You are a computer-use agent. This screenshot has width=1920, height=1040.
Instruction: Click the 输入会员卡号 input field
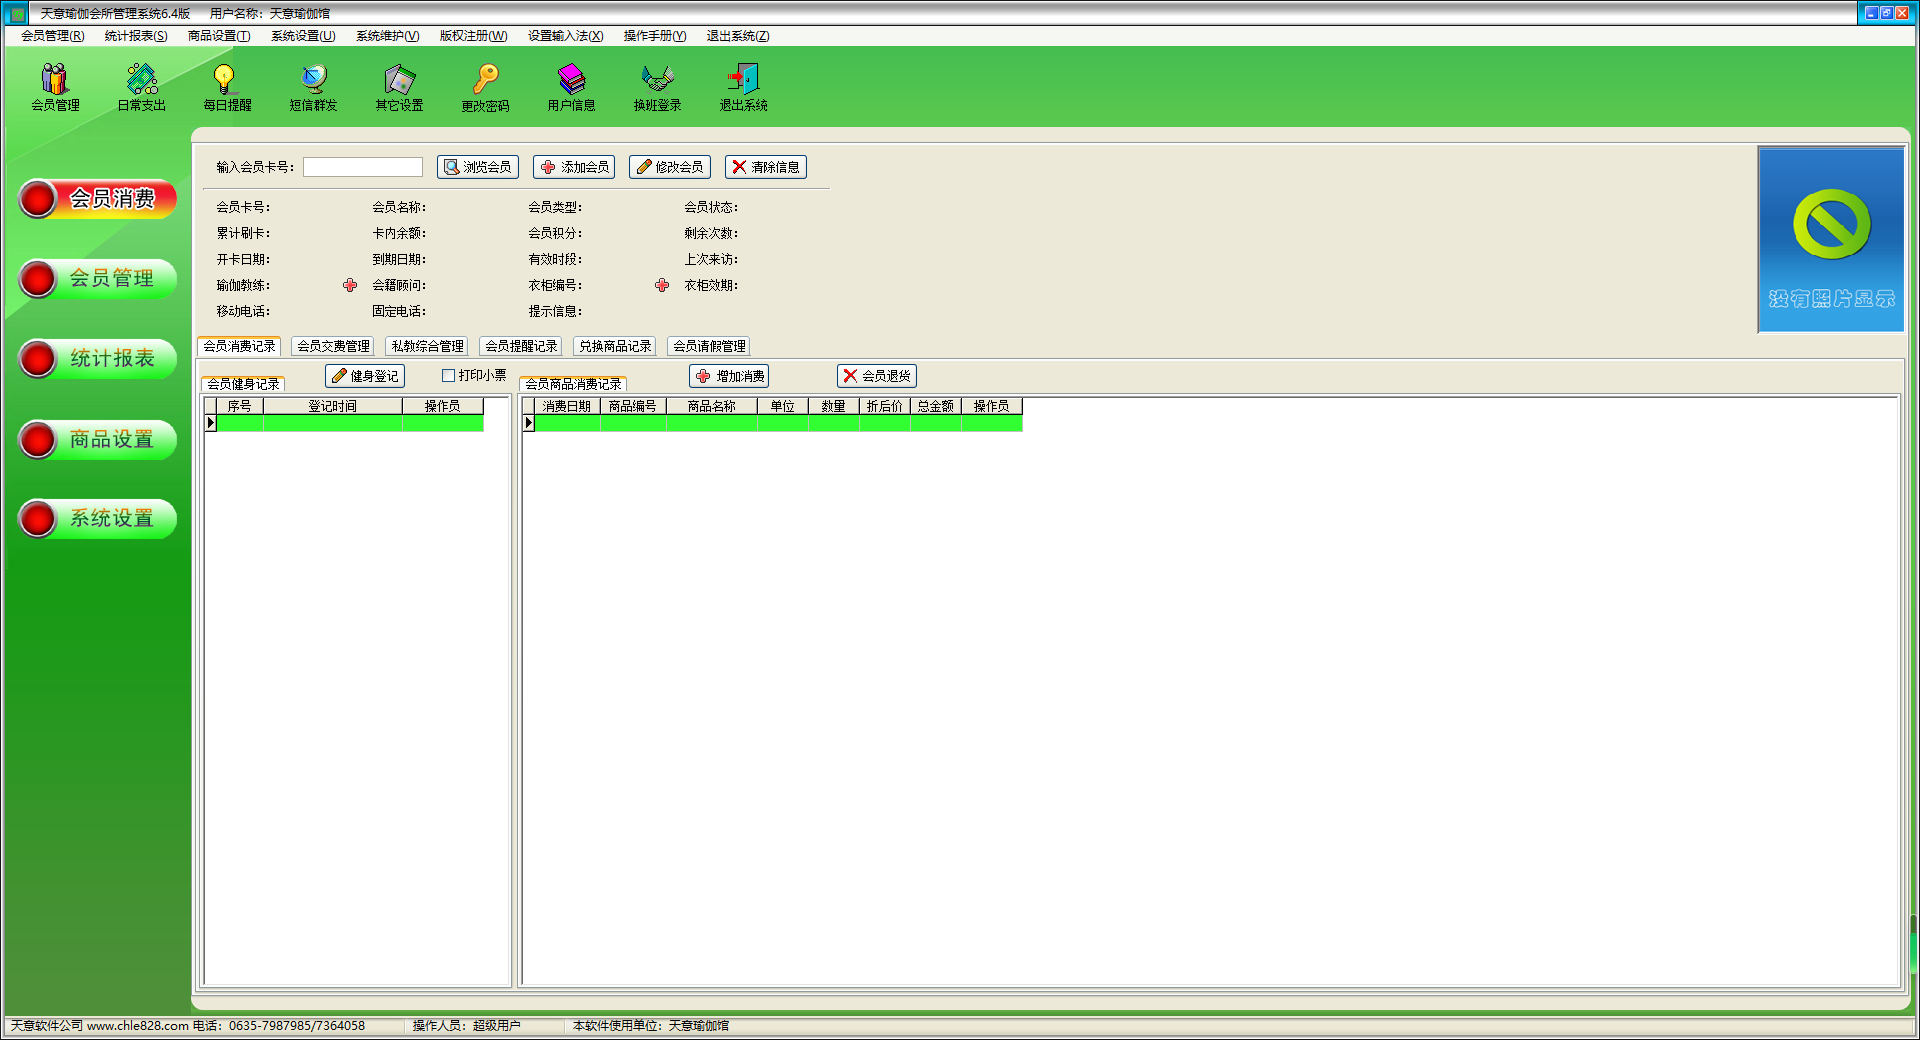point(363,167)
